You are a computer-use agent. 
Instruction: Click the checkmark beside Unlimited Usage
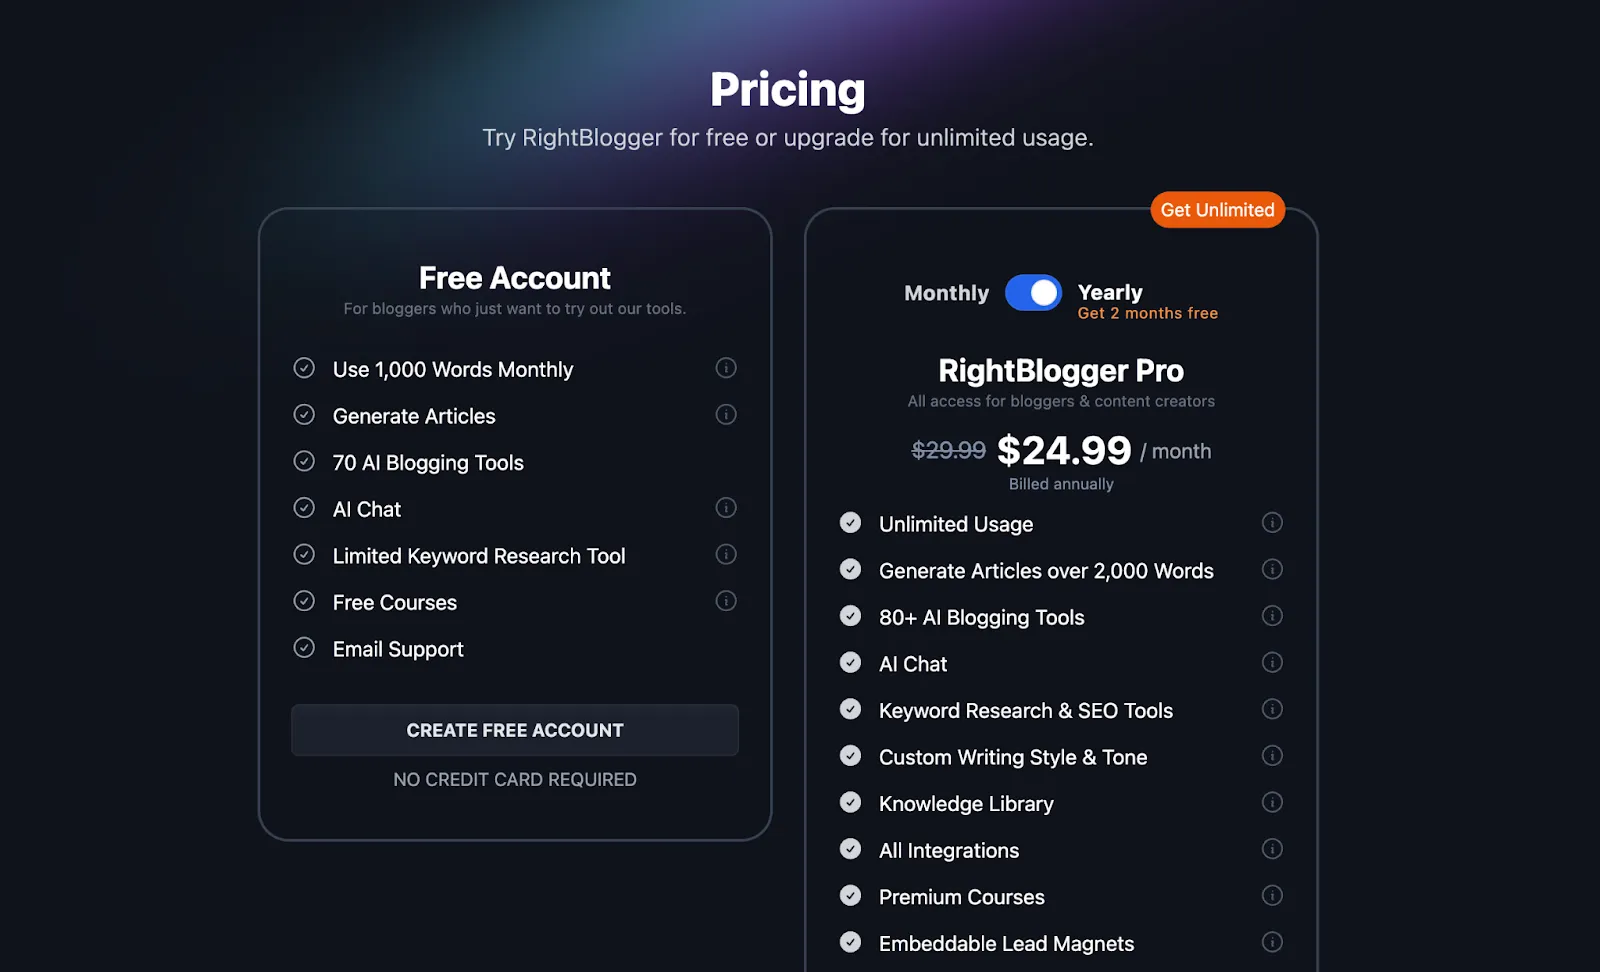click(x=851, y=523)
